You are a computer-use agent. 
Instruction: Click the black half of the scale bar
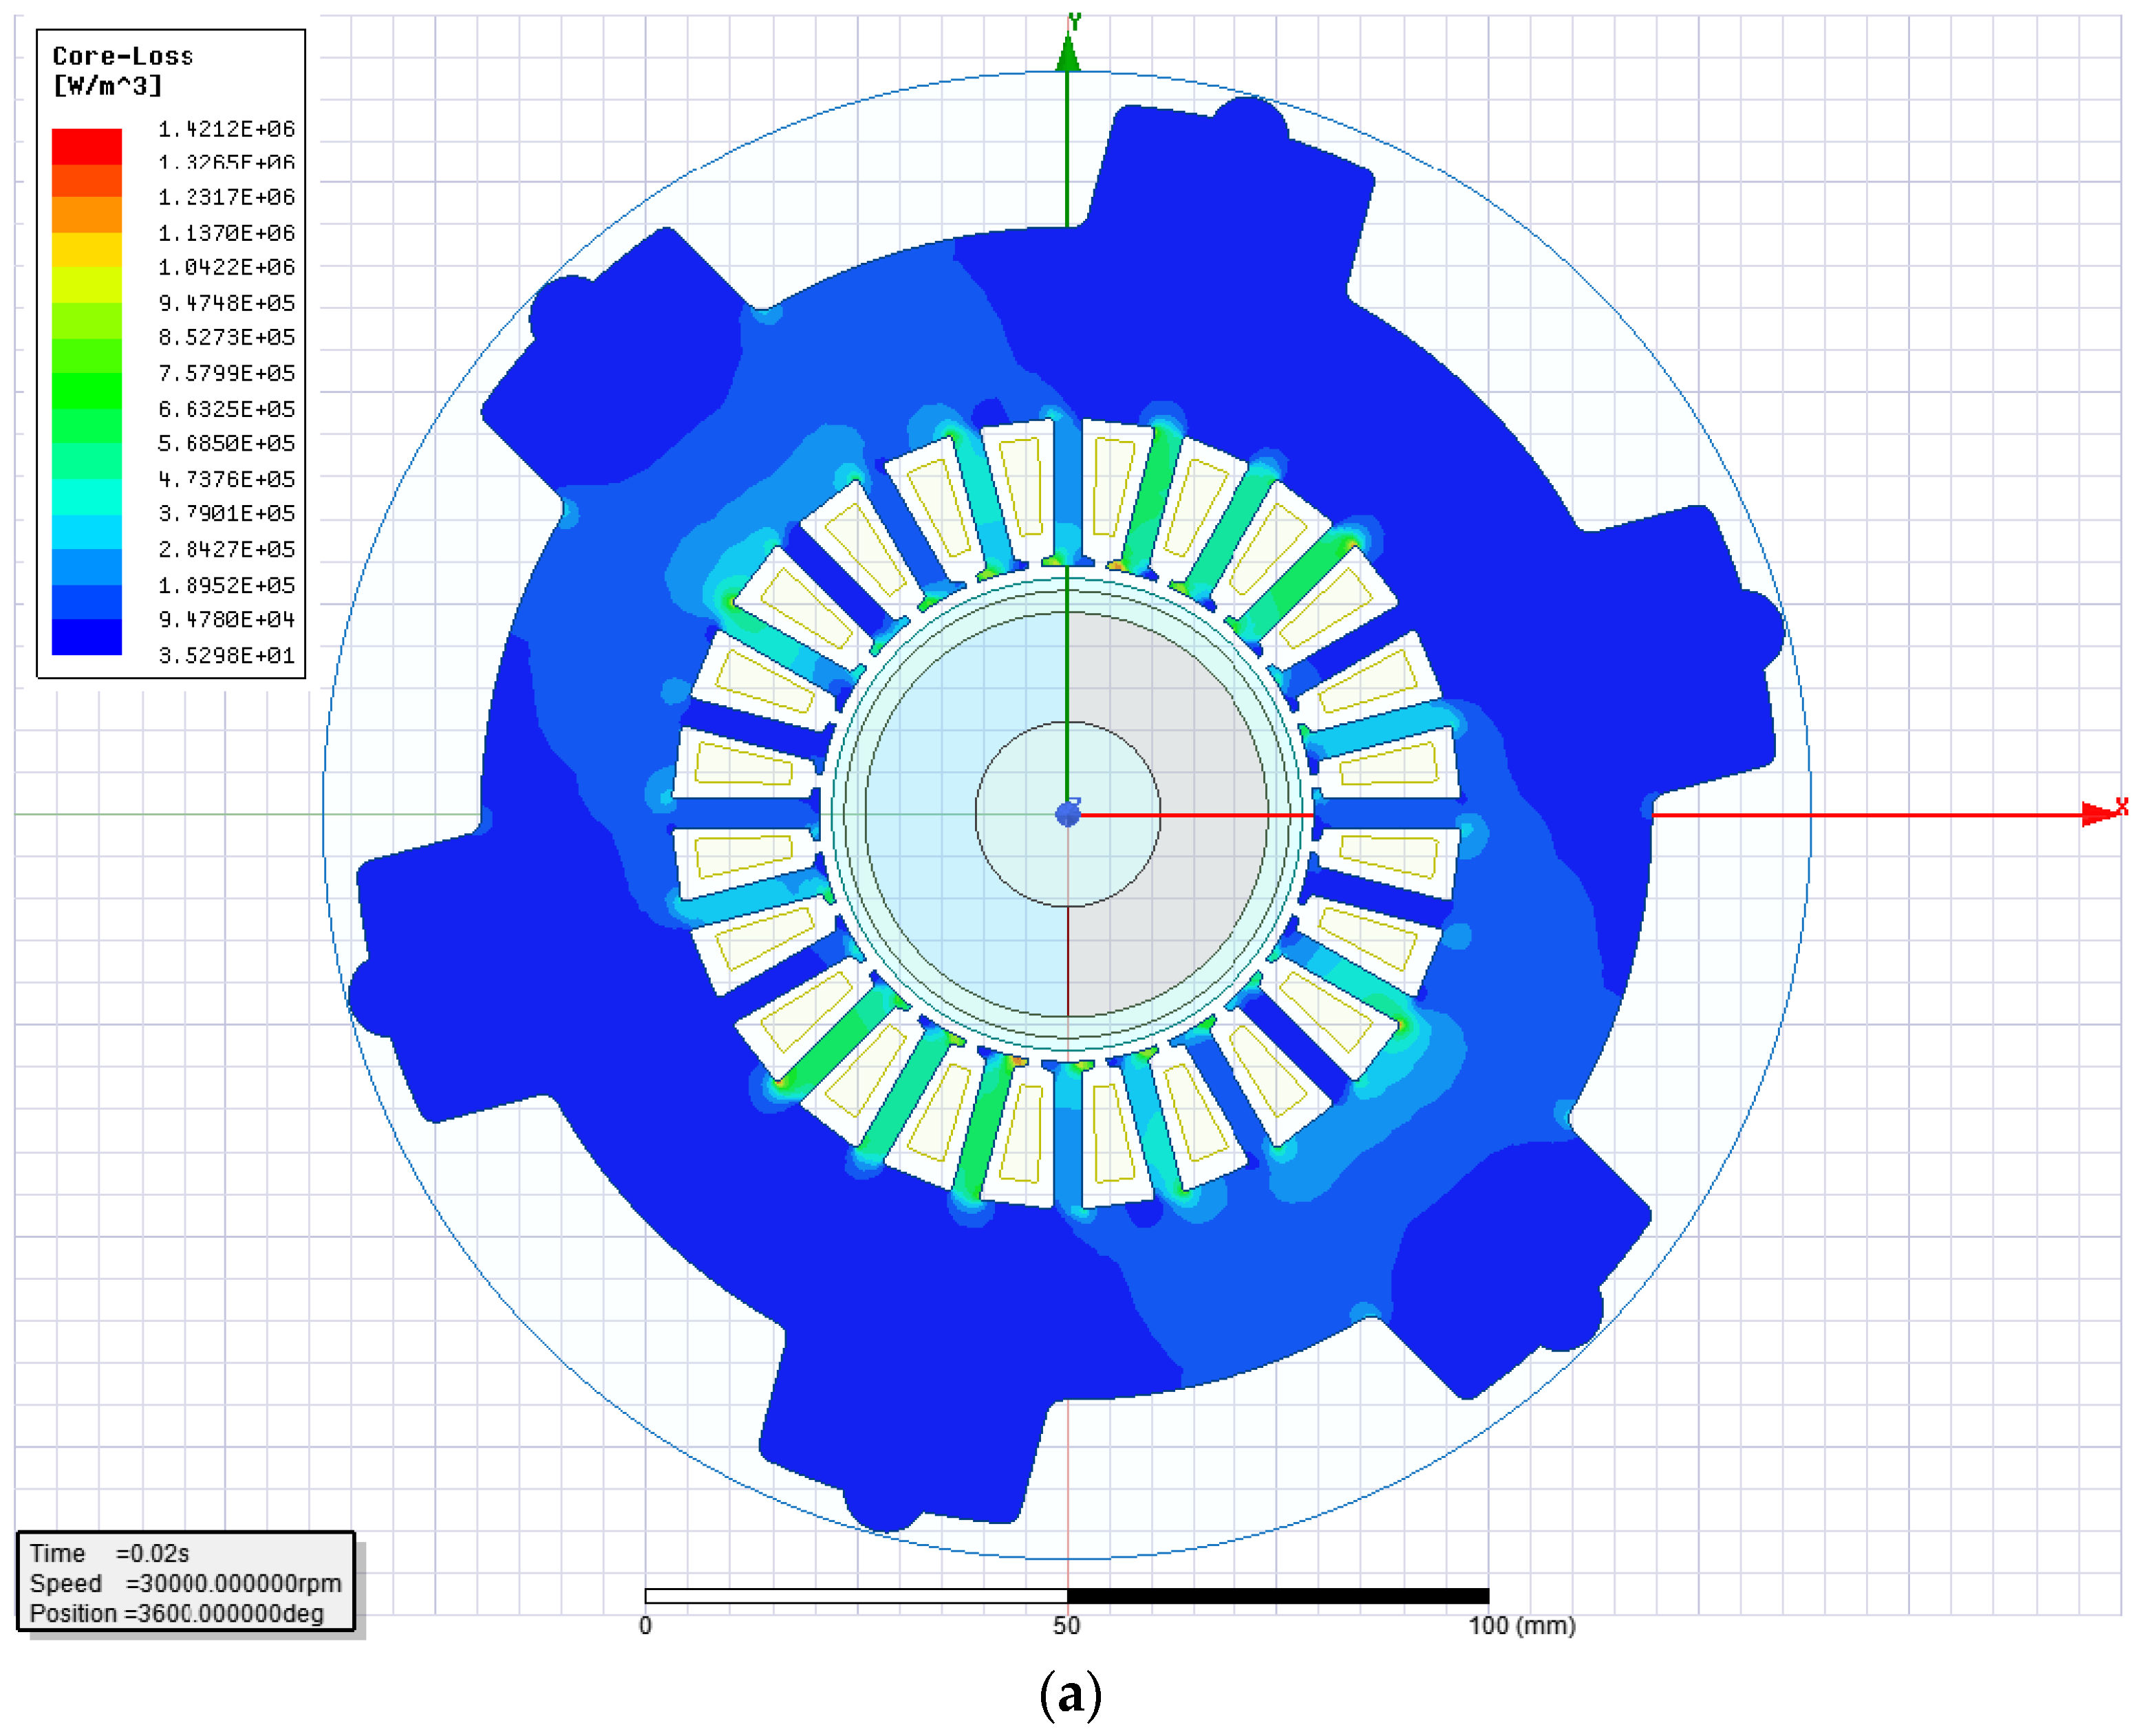[x=1278, y=1596]
